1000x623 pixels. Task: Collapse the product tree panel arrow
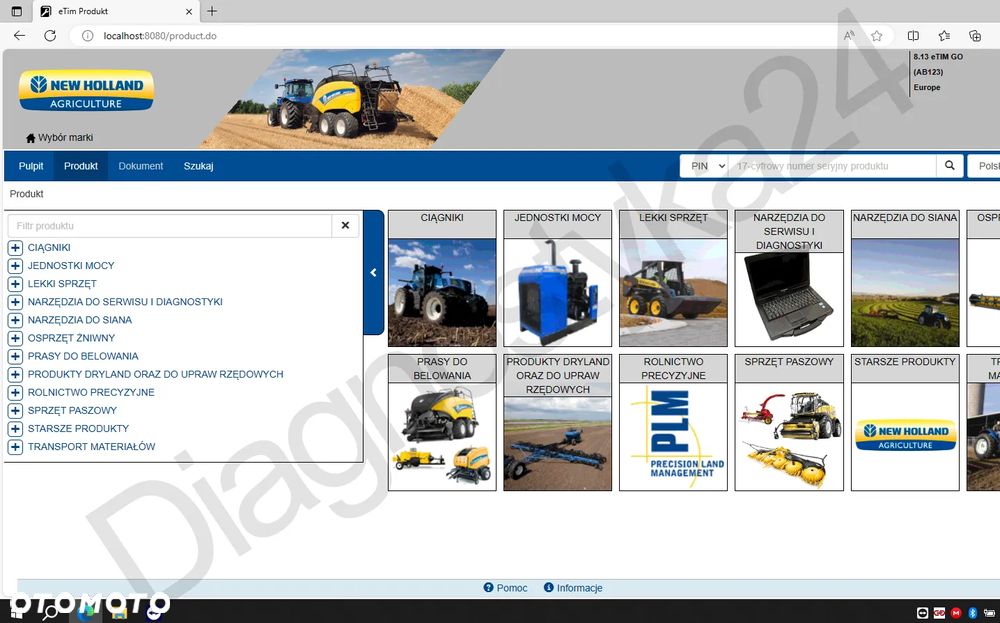coord(374,273)
